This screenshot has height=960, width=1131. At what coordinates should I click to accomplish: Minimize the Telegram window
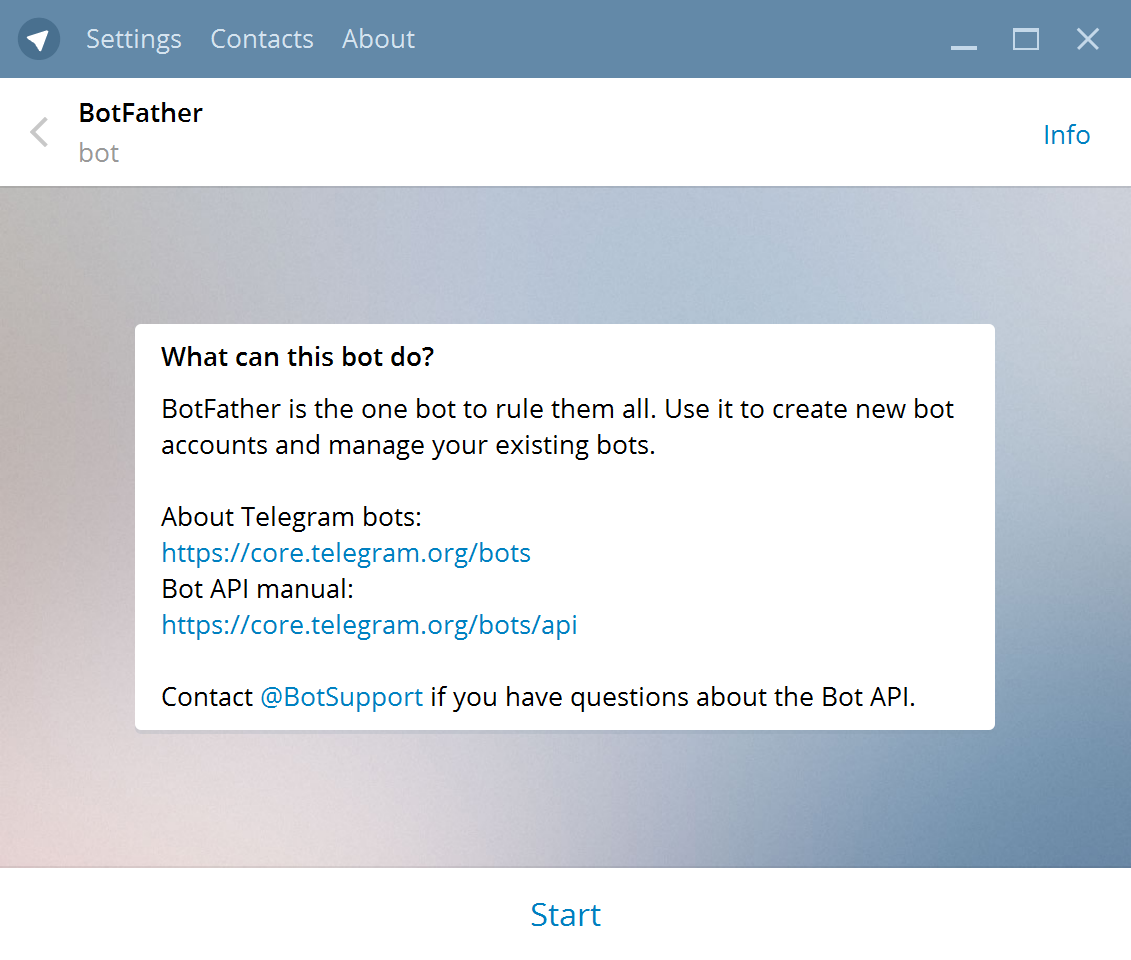coord(963,39)
